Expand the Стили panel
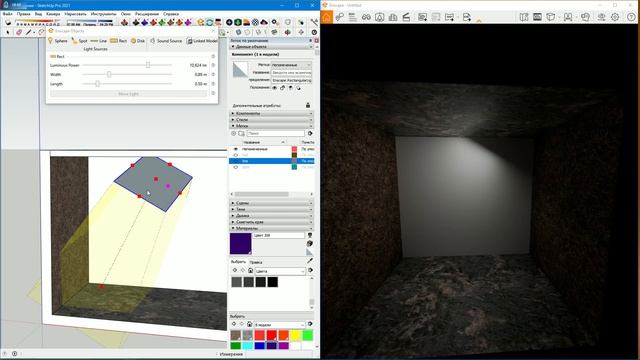This screenshot has height=360, width=640. coord(272,120)
